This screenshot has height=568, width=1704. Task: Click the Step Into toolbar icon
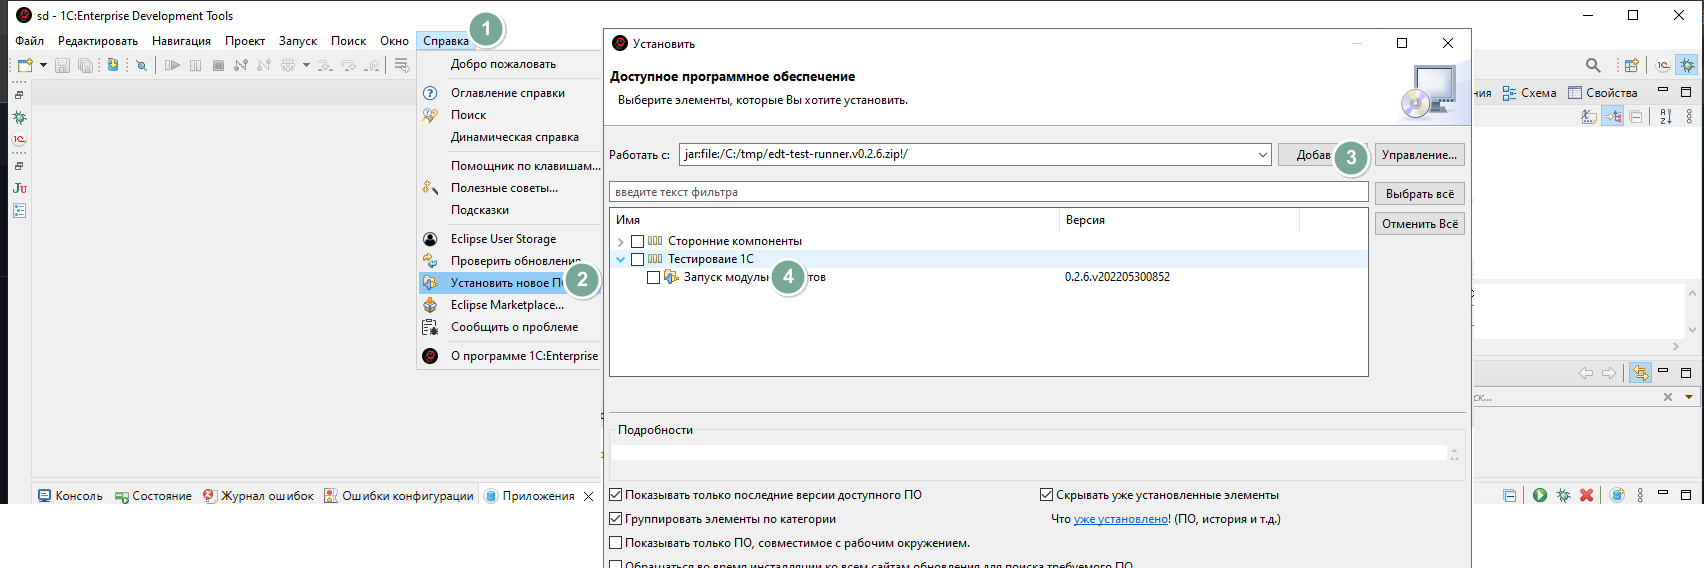tap(324, 65)
